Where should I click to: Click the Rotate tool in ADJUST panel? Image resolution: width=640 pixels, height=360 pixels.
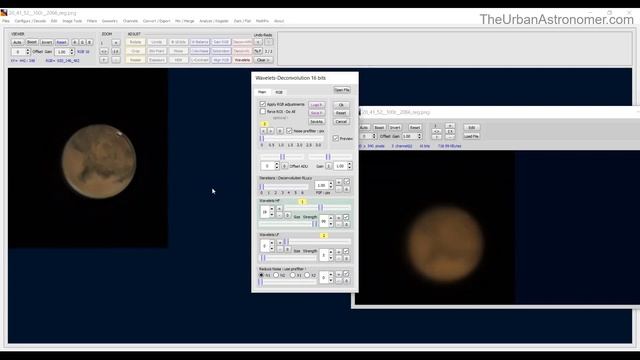136,42
